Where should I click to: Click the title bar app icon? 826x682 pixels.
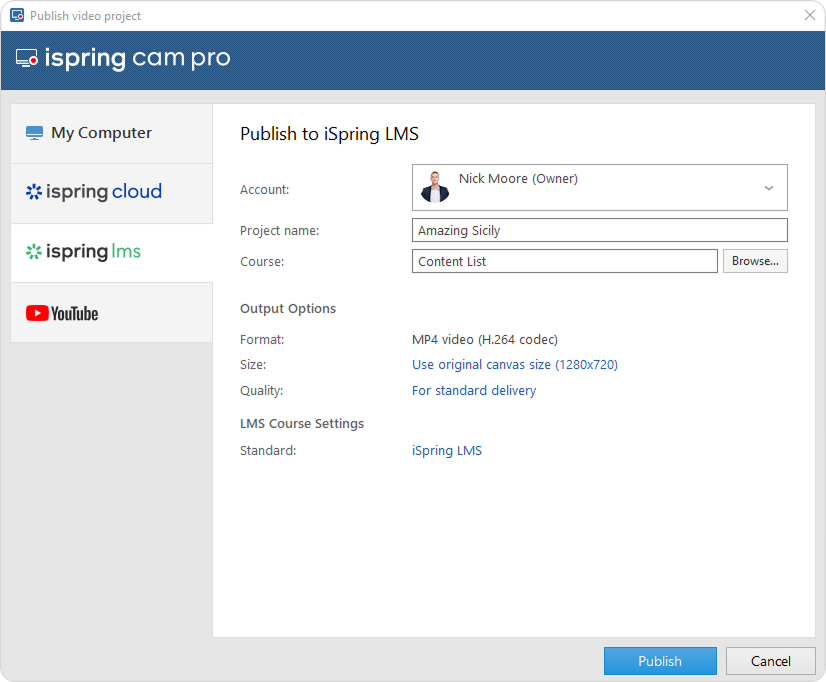click(17, 16)
